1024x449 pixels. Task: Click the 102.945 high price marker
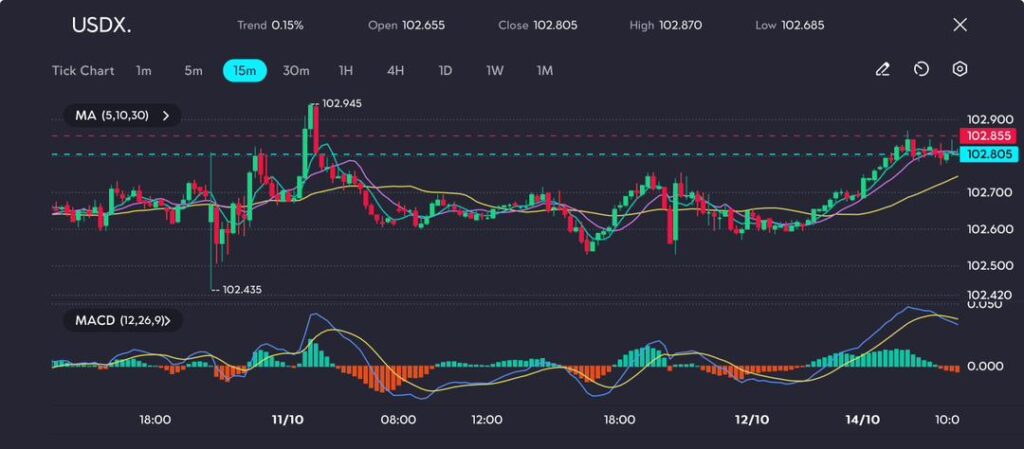[342, 103]
